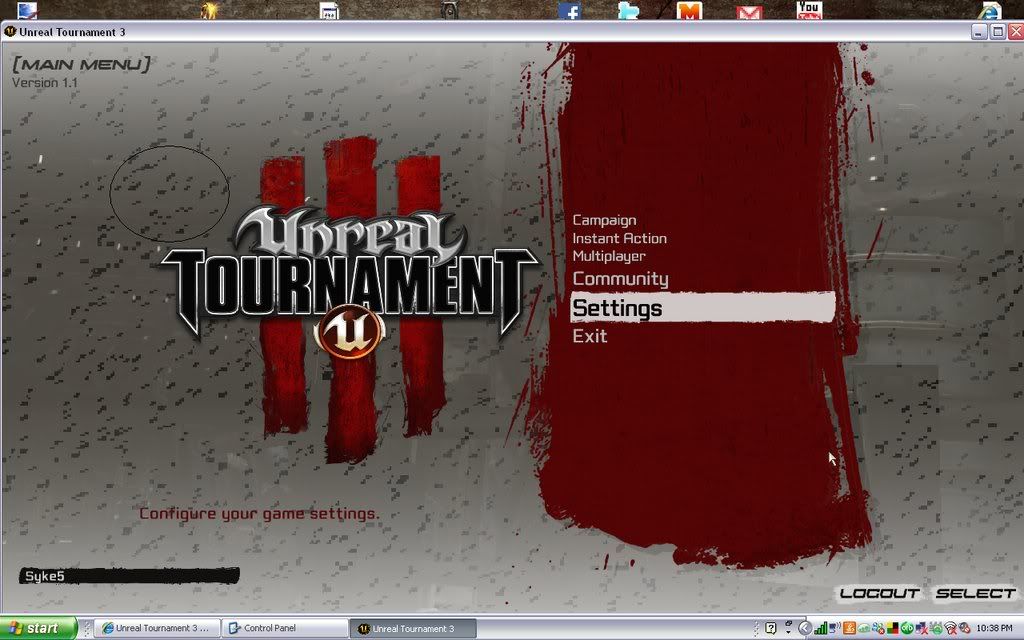The width and height of the screenshot is (1024, 640).
Task: Switch to the Unreal Tournament 3 browser taskbar window
Action: tap(156, 628)
